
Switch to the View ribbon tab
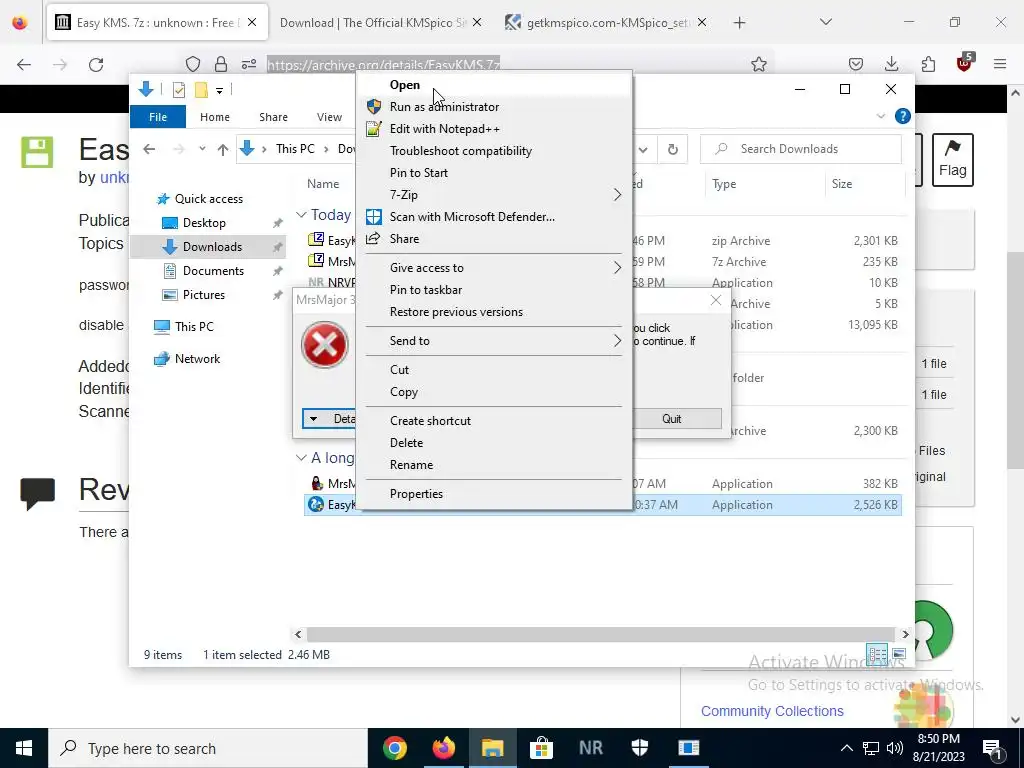tap(329, 117)
